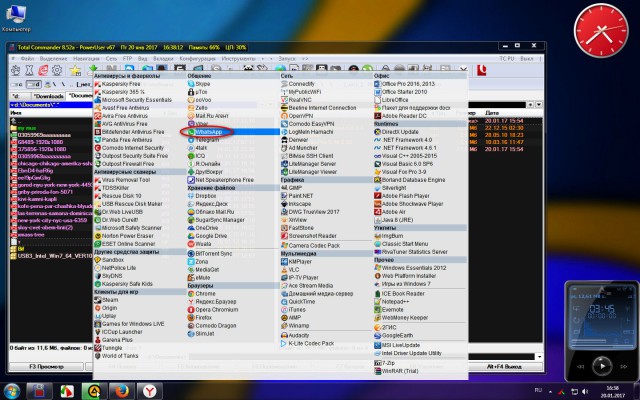Switch to the Downloads folder tab
Viewport: 640px width, 400px height.
point(48,96)
